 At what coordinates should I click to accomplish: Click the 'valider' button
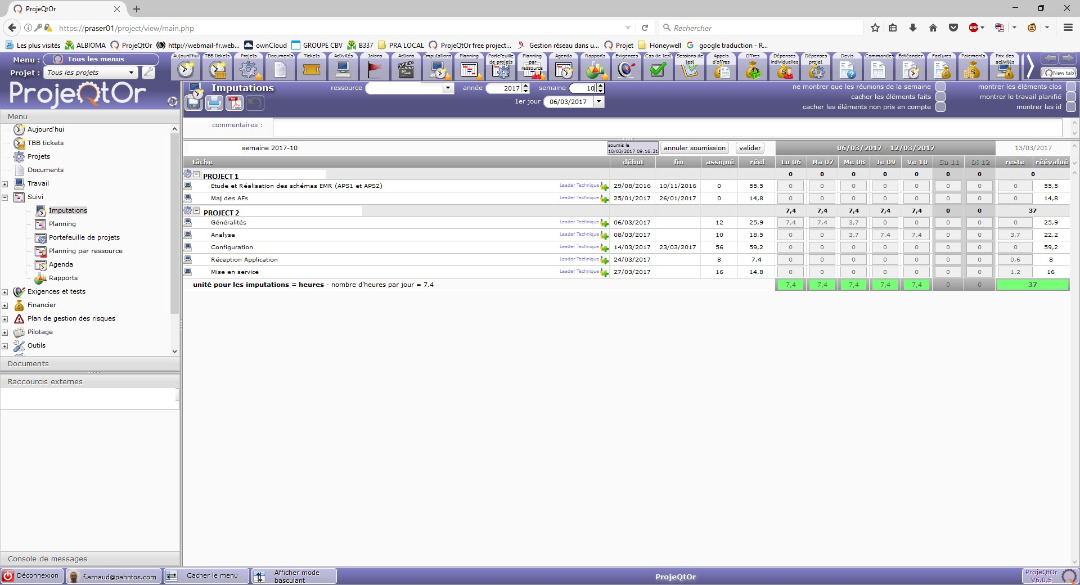(x=750, y=148)
